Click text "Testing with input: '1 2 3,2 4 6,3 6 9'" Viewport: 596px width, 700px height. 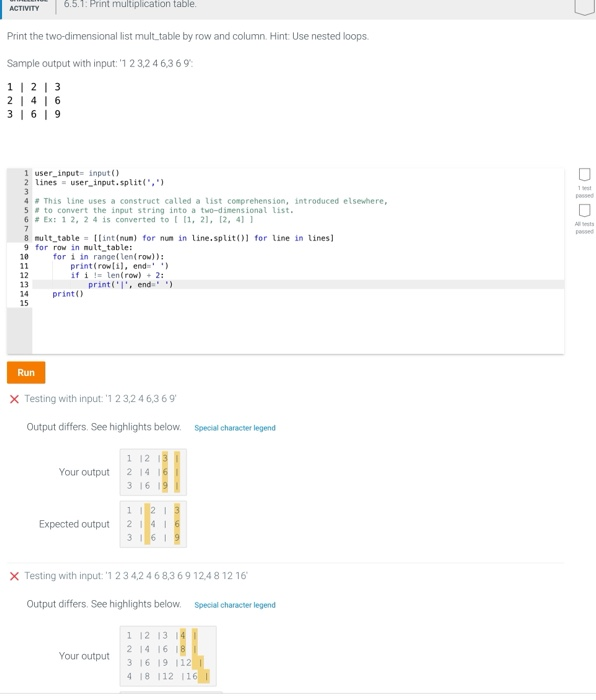[x=100, y=399]
